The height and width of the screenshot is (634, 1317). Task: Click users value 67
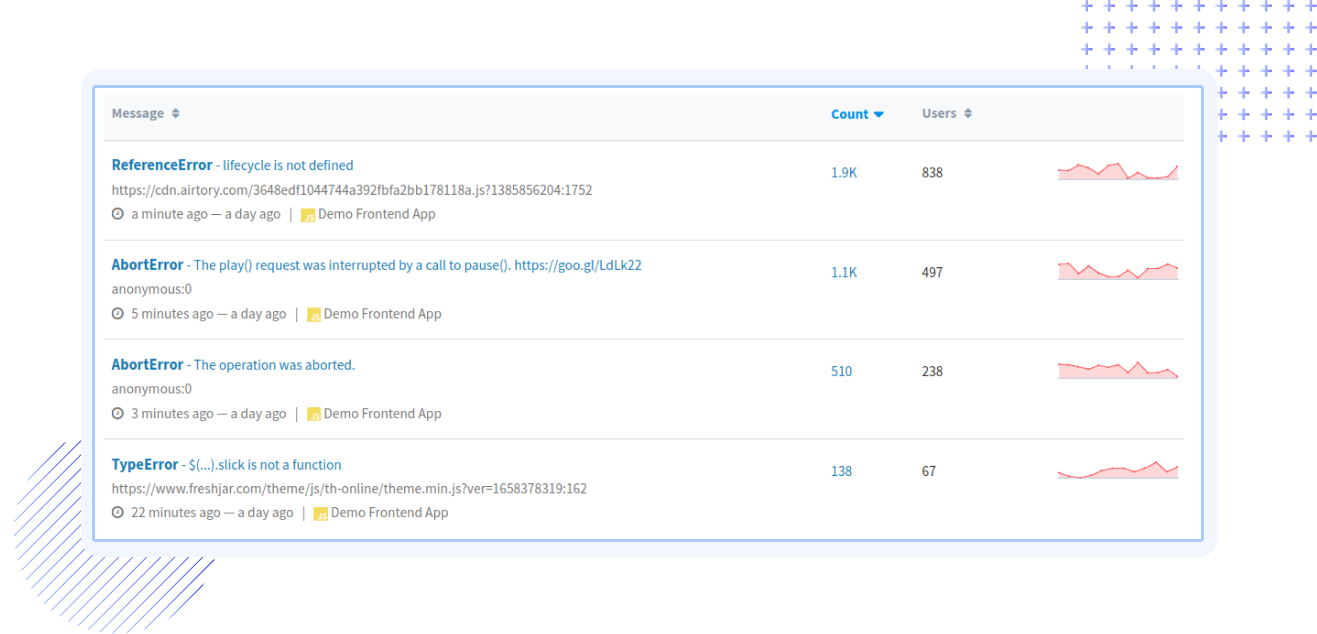[929, 471]
